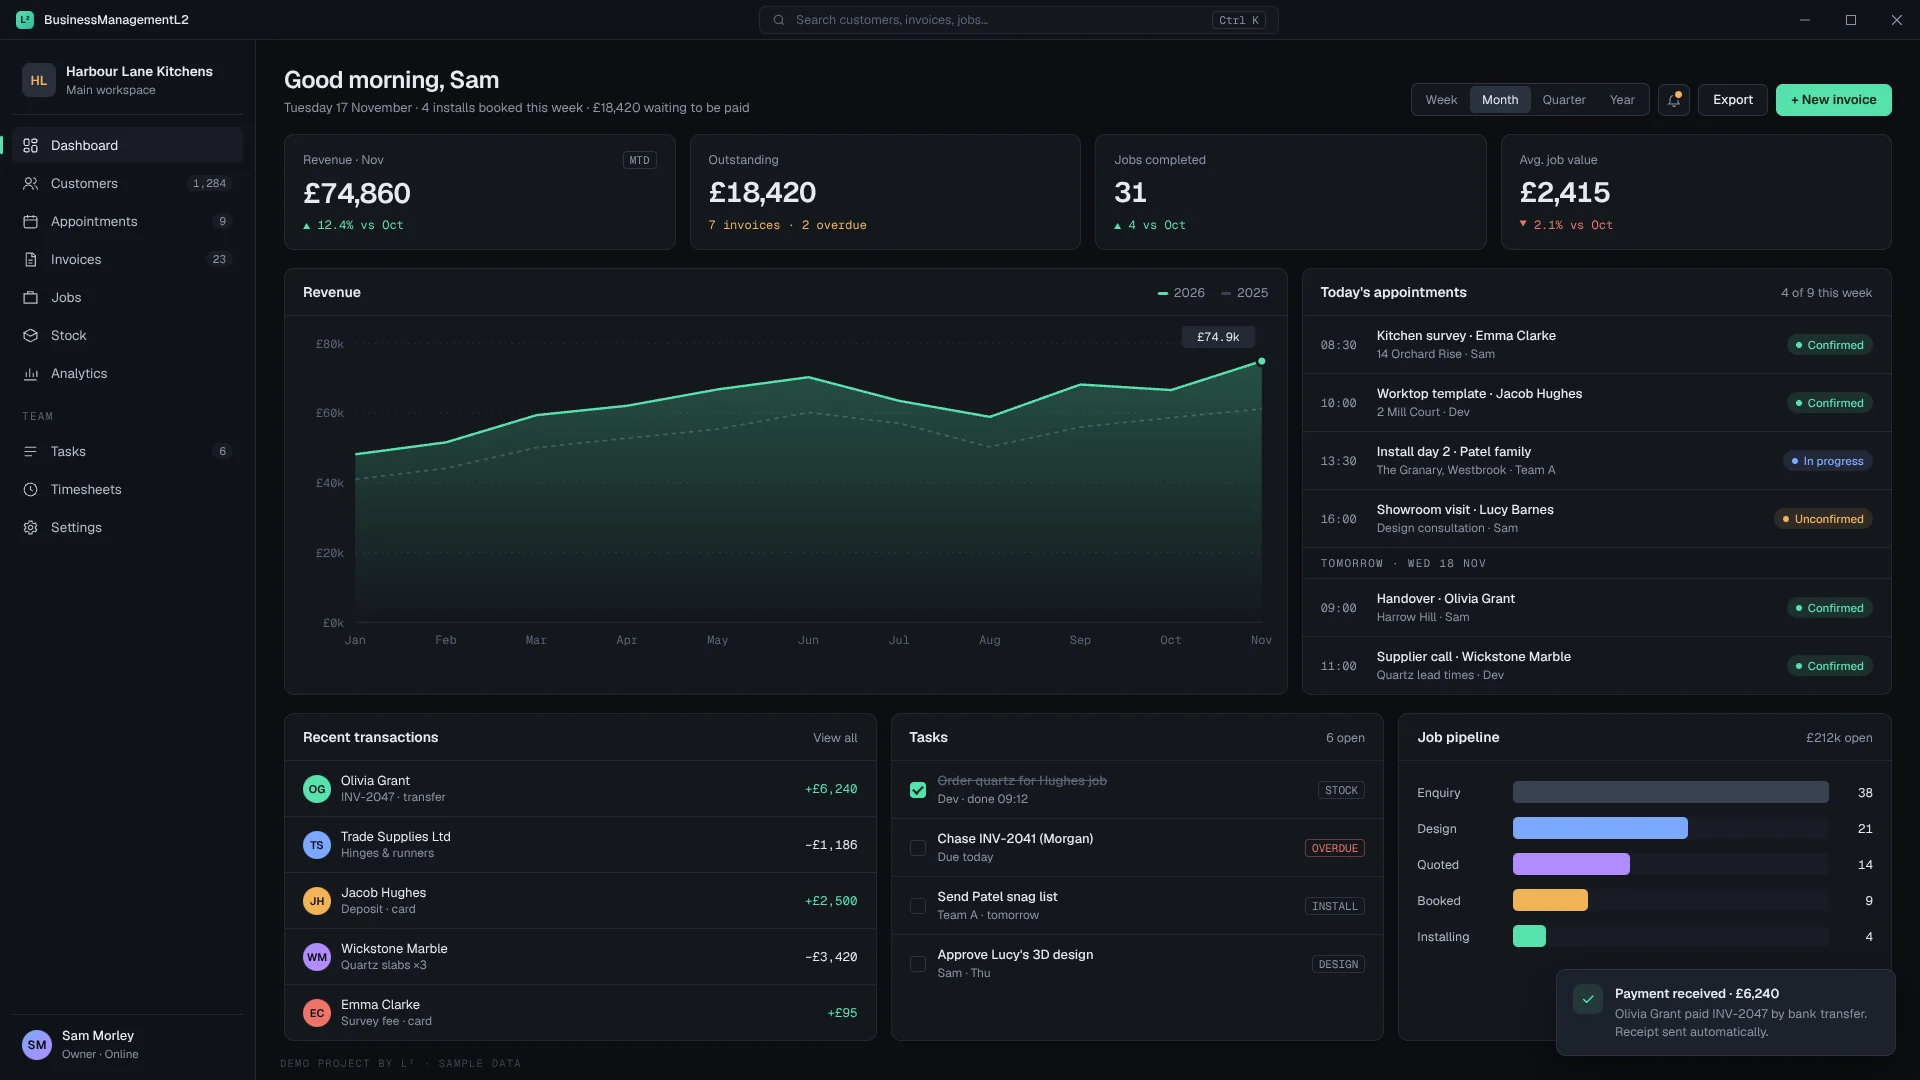Select the Month period tab
Viewport: 1920px width, 1080px height.
[x=1500, y=100]
